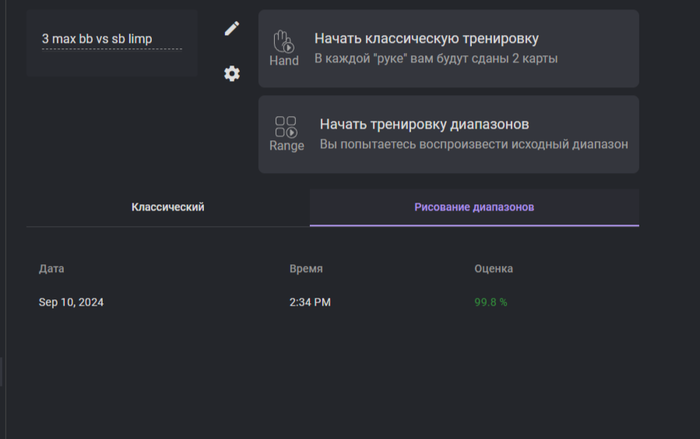The width and height of the screenshot is (700, 439).
Task: Open settings with the gear icon
Action: coord(232,73)
